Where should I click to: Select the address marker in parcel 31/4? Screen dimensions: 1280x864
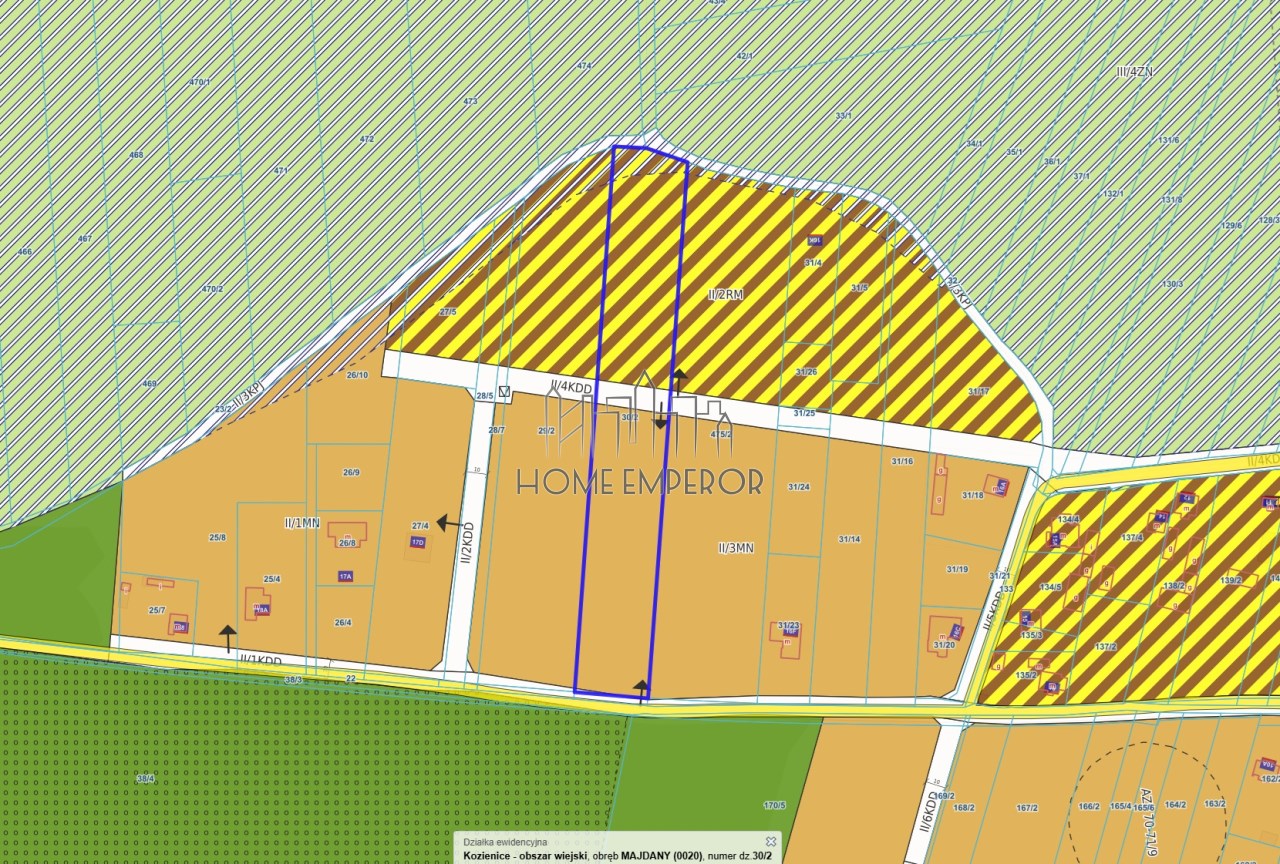pyautogui.click(x=814, y=241)
